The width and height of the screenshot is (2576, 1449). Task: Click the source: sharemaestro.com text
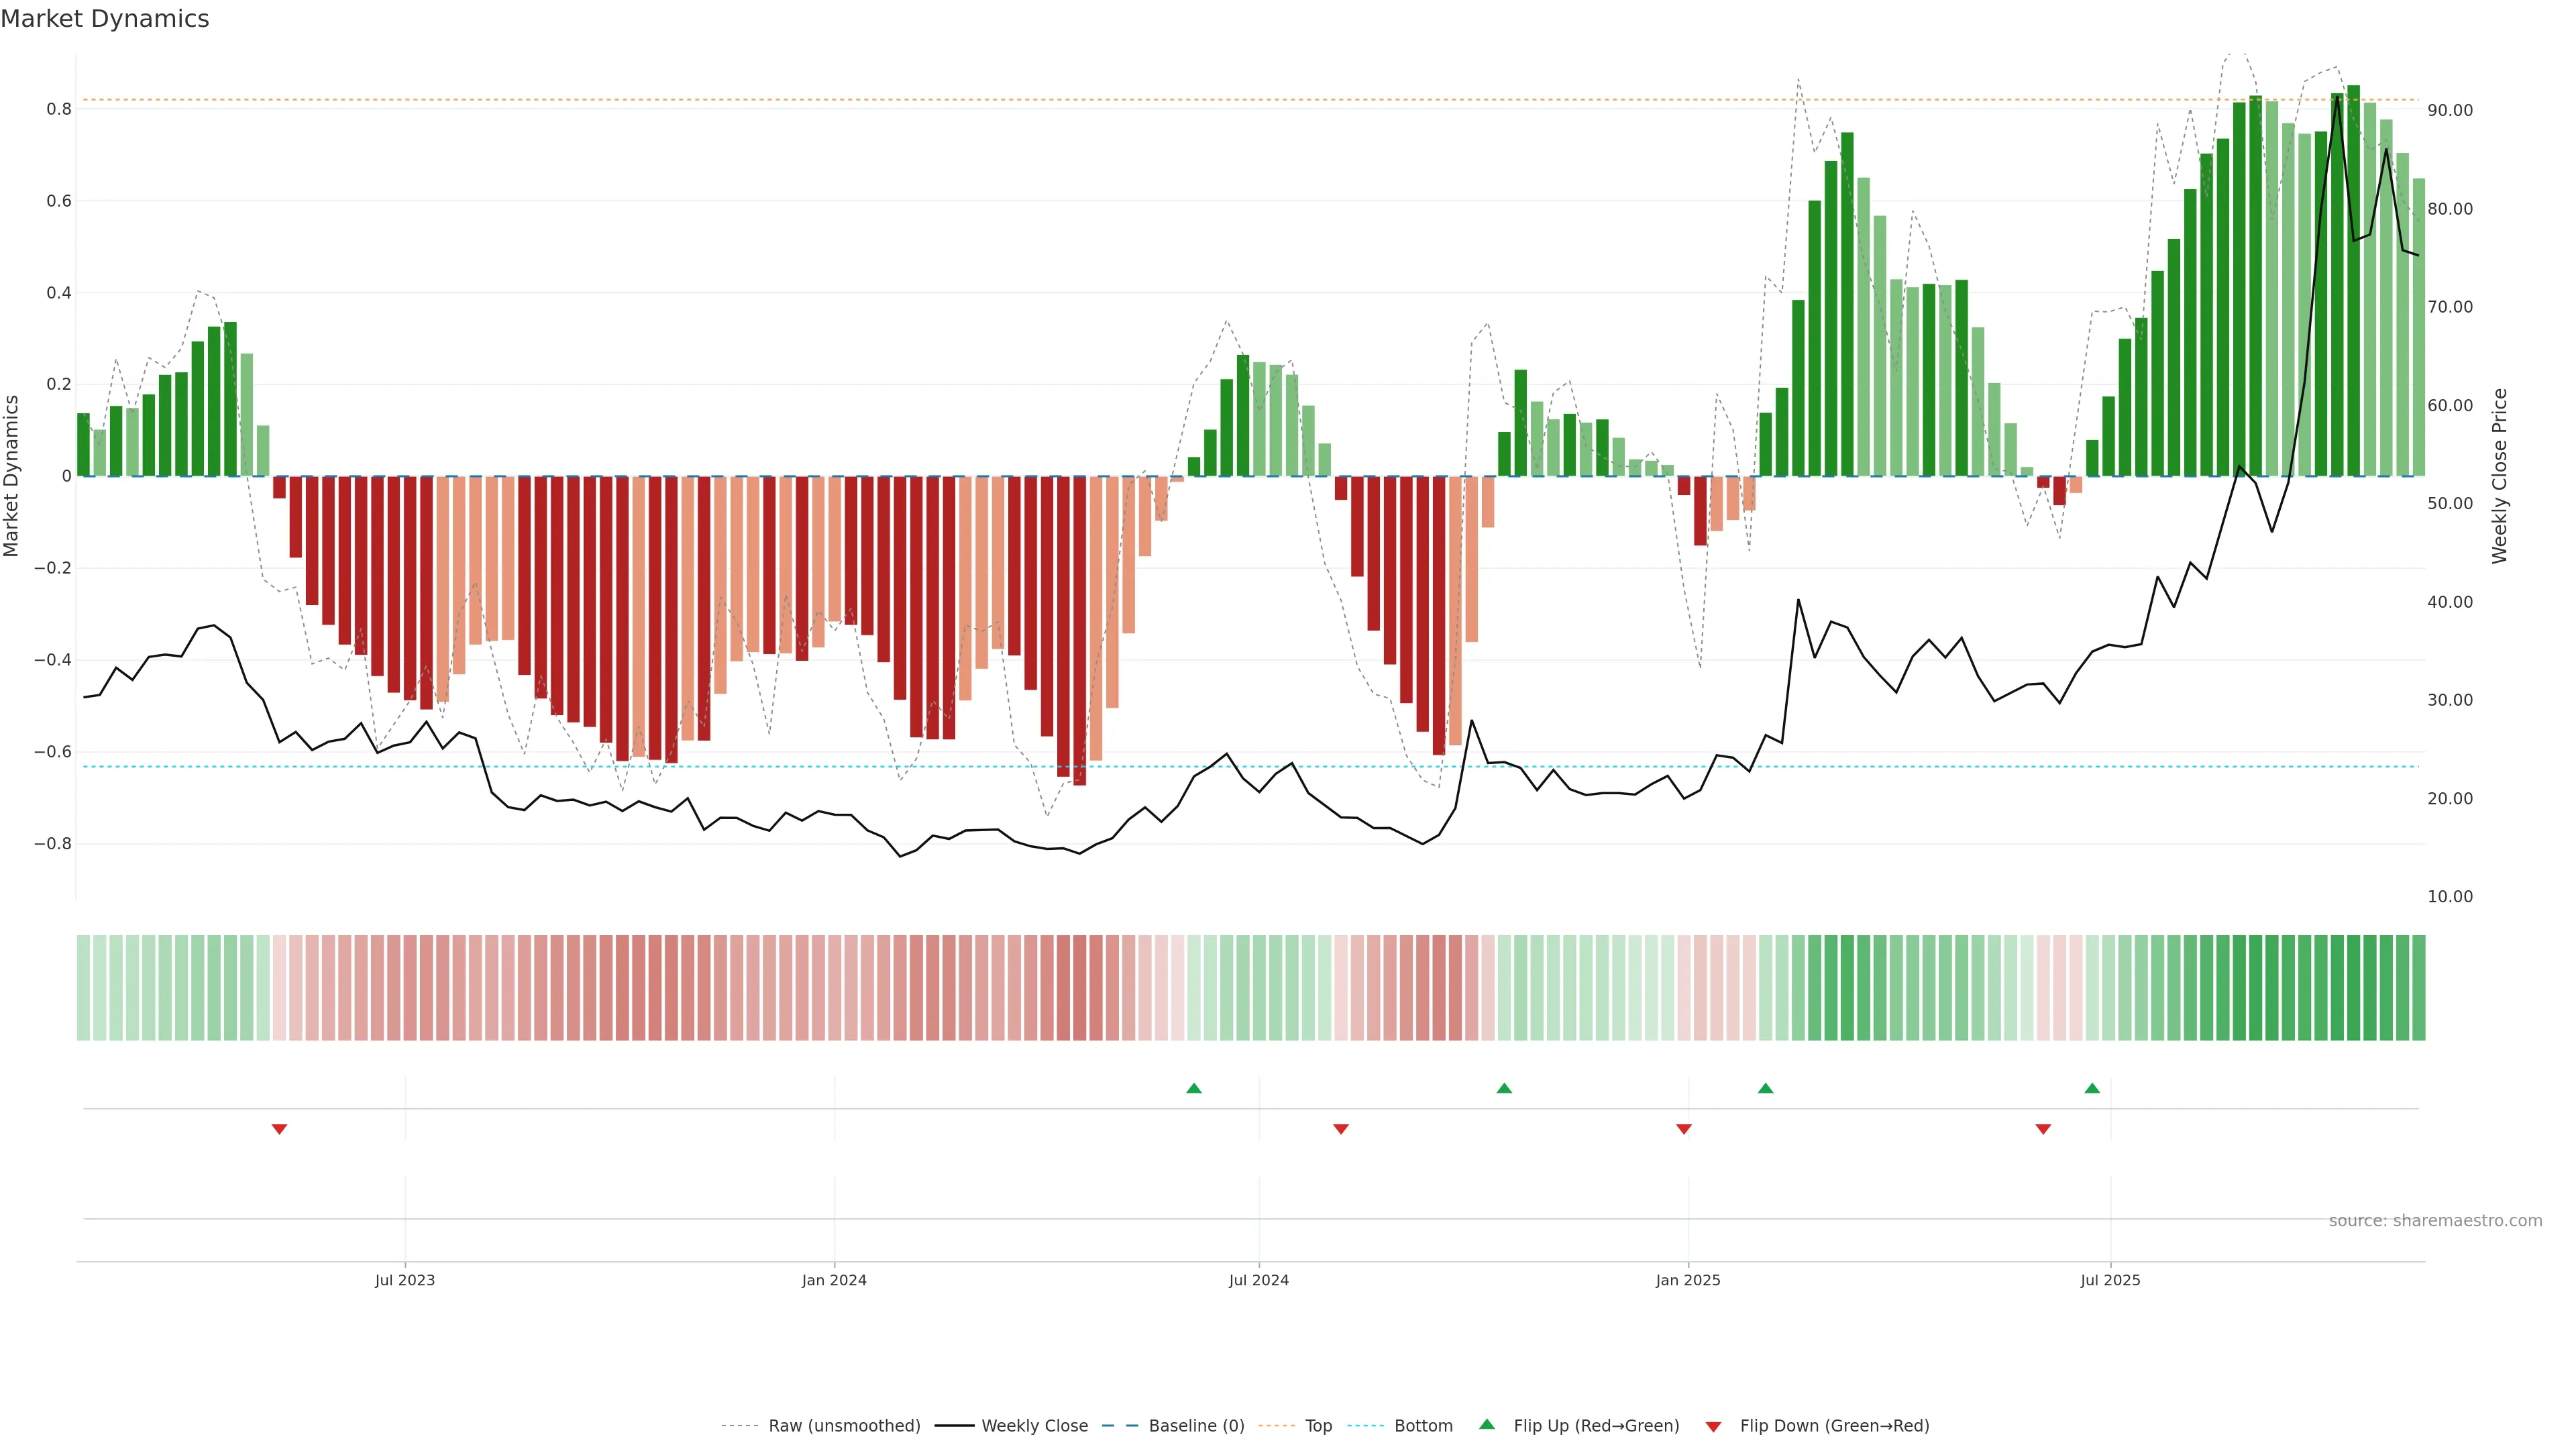2435,1221
